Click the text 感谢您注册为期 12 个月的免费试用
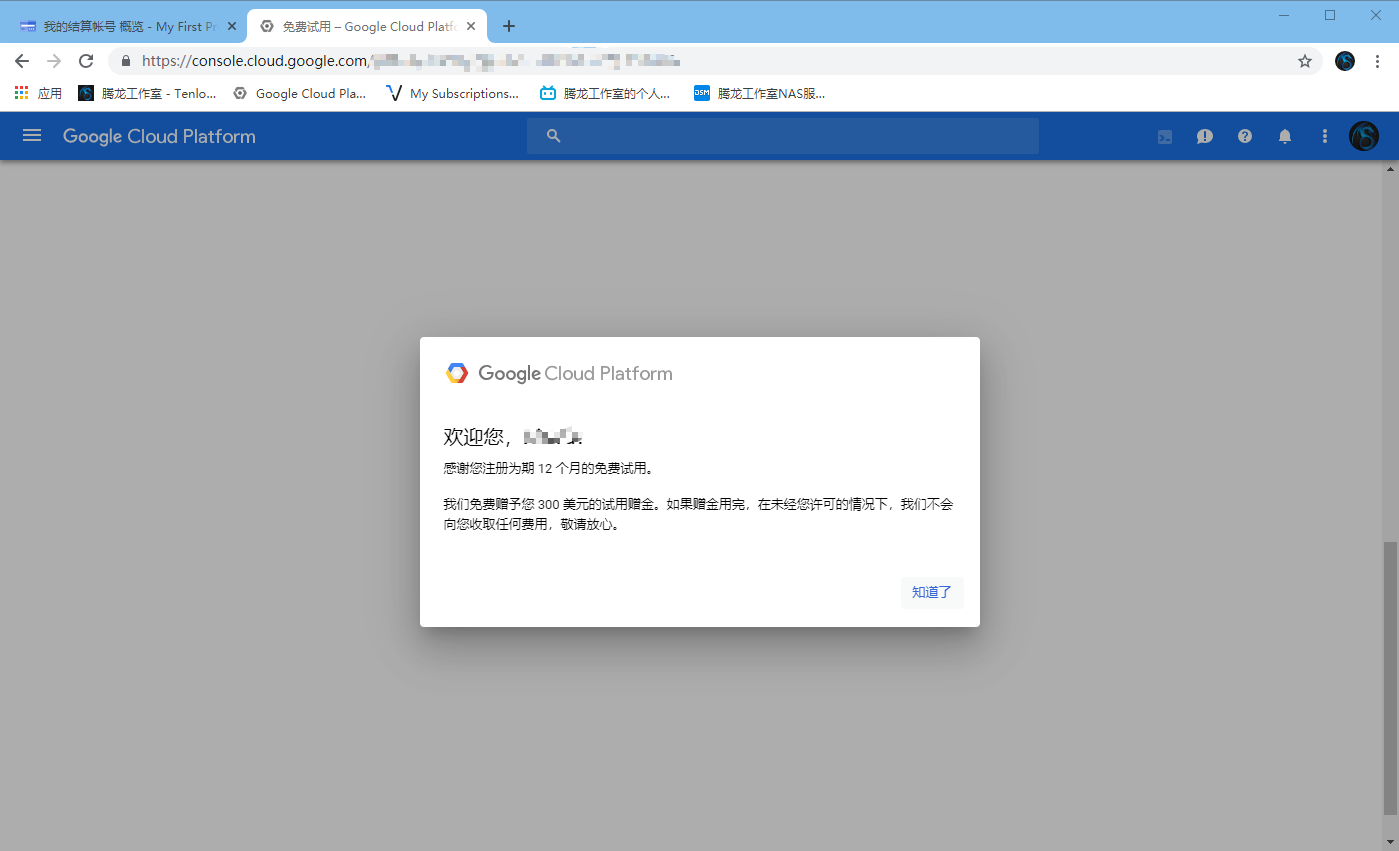Viewport: 1399px width, 851px height. point(548,468)
